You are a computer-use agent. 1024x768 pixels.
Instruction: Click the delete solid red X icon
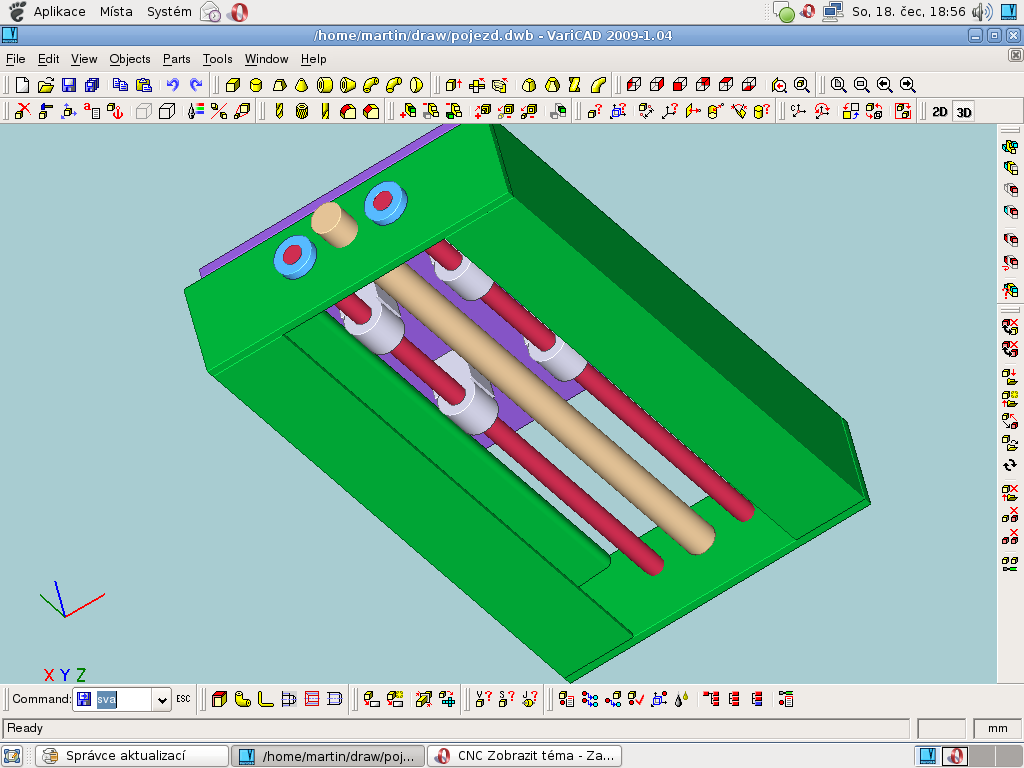(x=22, y=111)
